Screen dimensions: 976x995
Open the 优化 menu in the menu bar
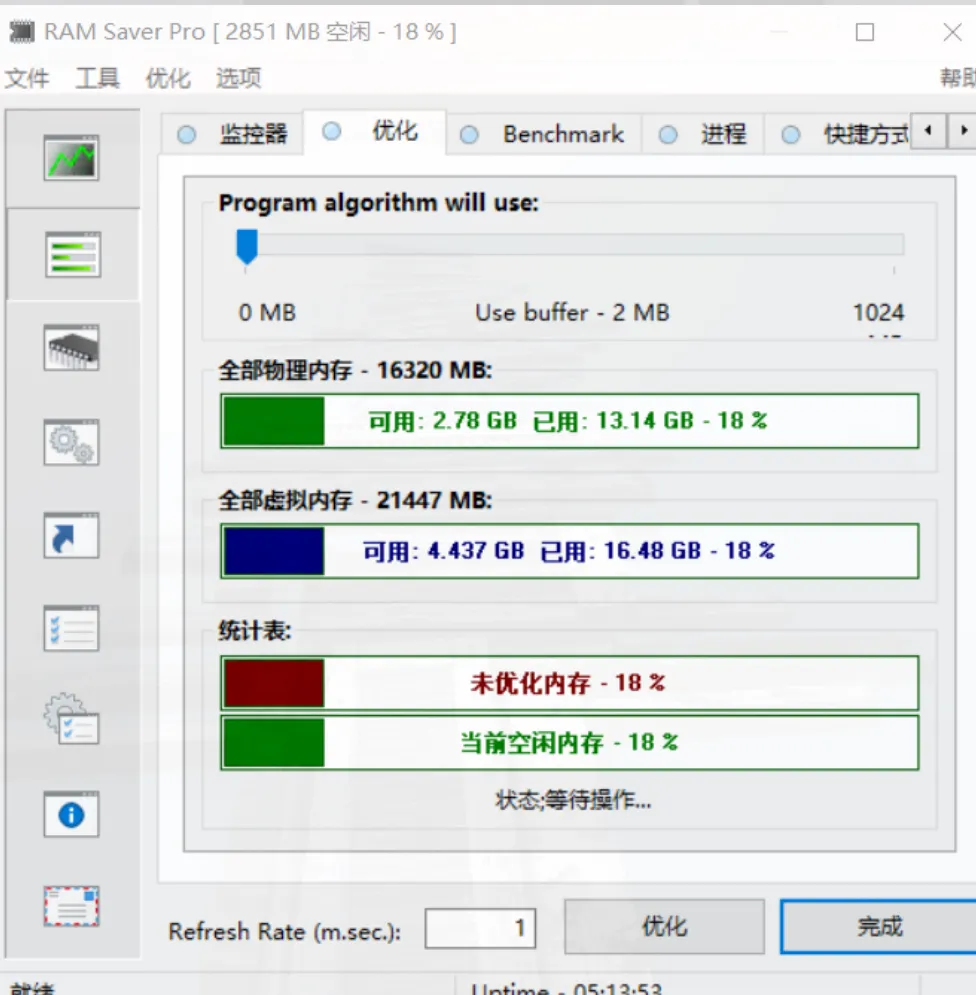click(168, 78)
